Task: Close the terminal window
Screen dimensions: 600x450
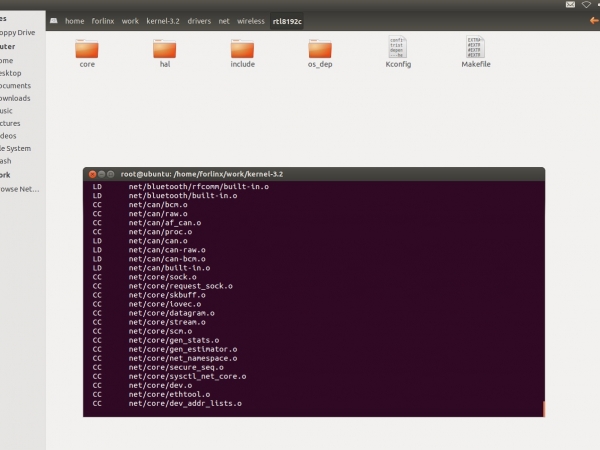Action: (x=91, y=173)
